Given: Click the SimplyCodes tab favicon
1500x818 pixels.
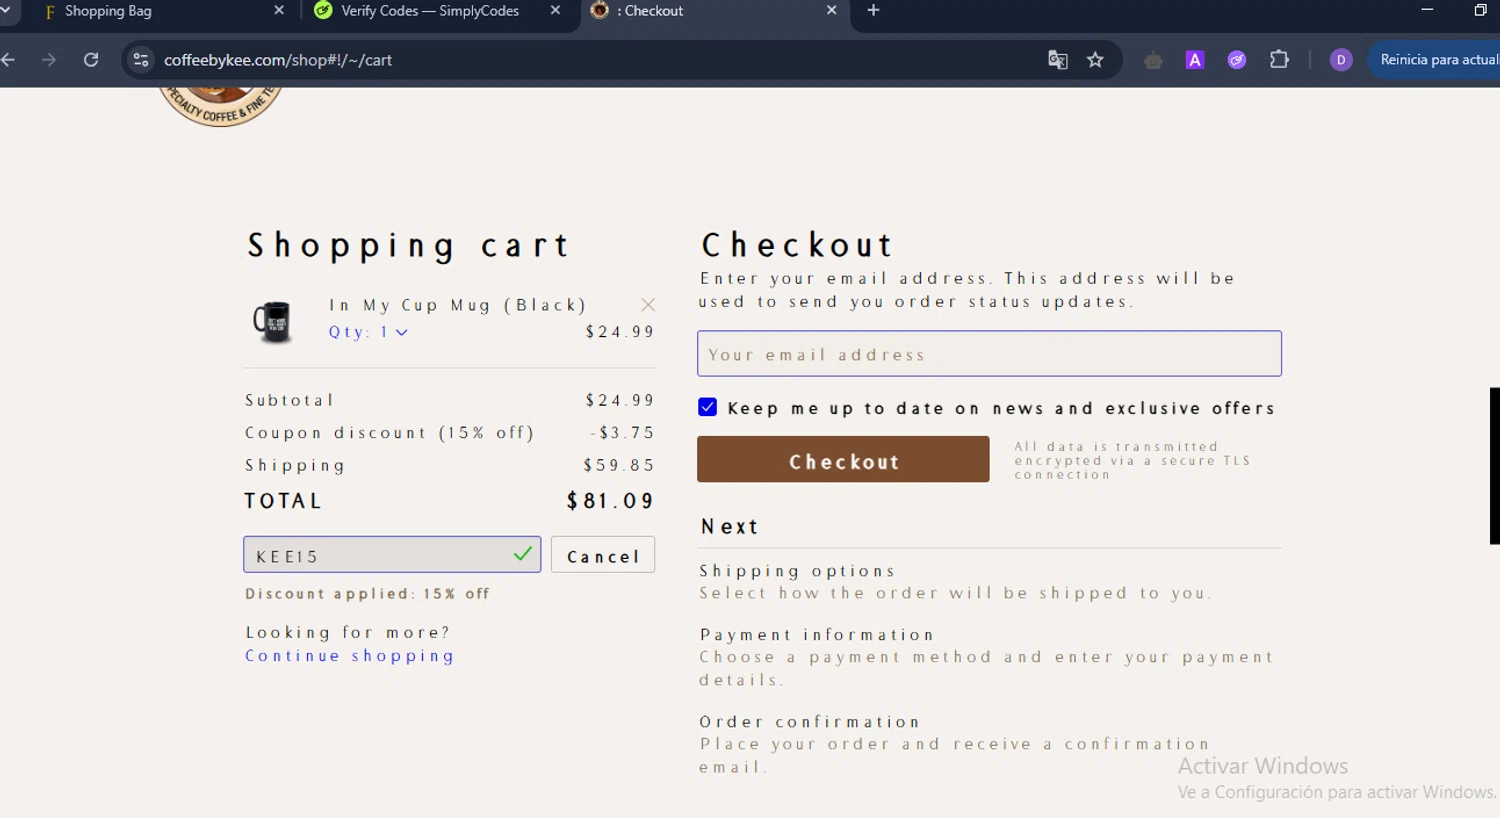Looking at the screenshot, I should pyautogui.click(x=323, y=10).
